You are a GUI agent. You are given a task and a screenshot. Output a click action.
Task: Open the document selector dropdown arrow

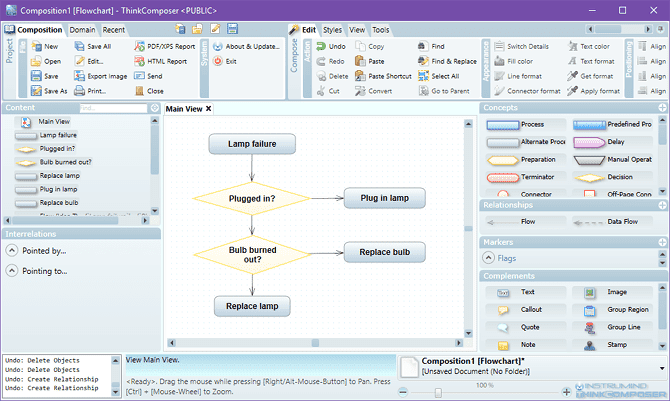pos(662,368)
